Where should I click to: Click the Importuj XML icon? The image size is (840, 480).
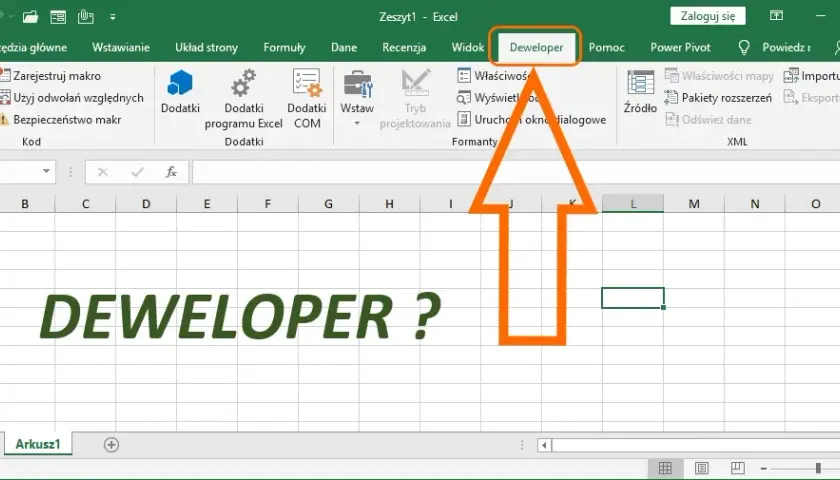pos(791,76)
